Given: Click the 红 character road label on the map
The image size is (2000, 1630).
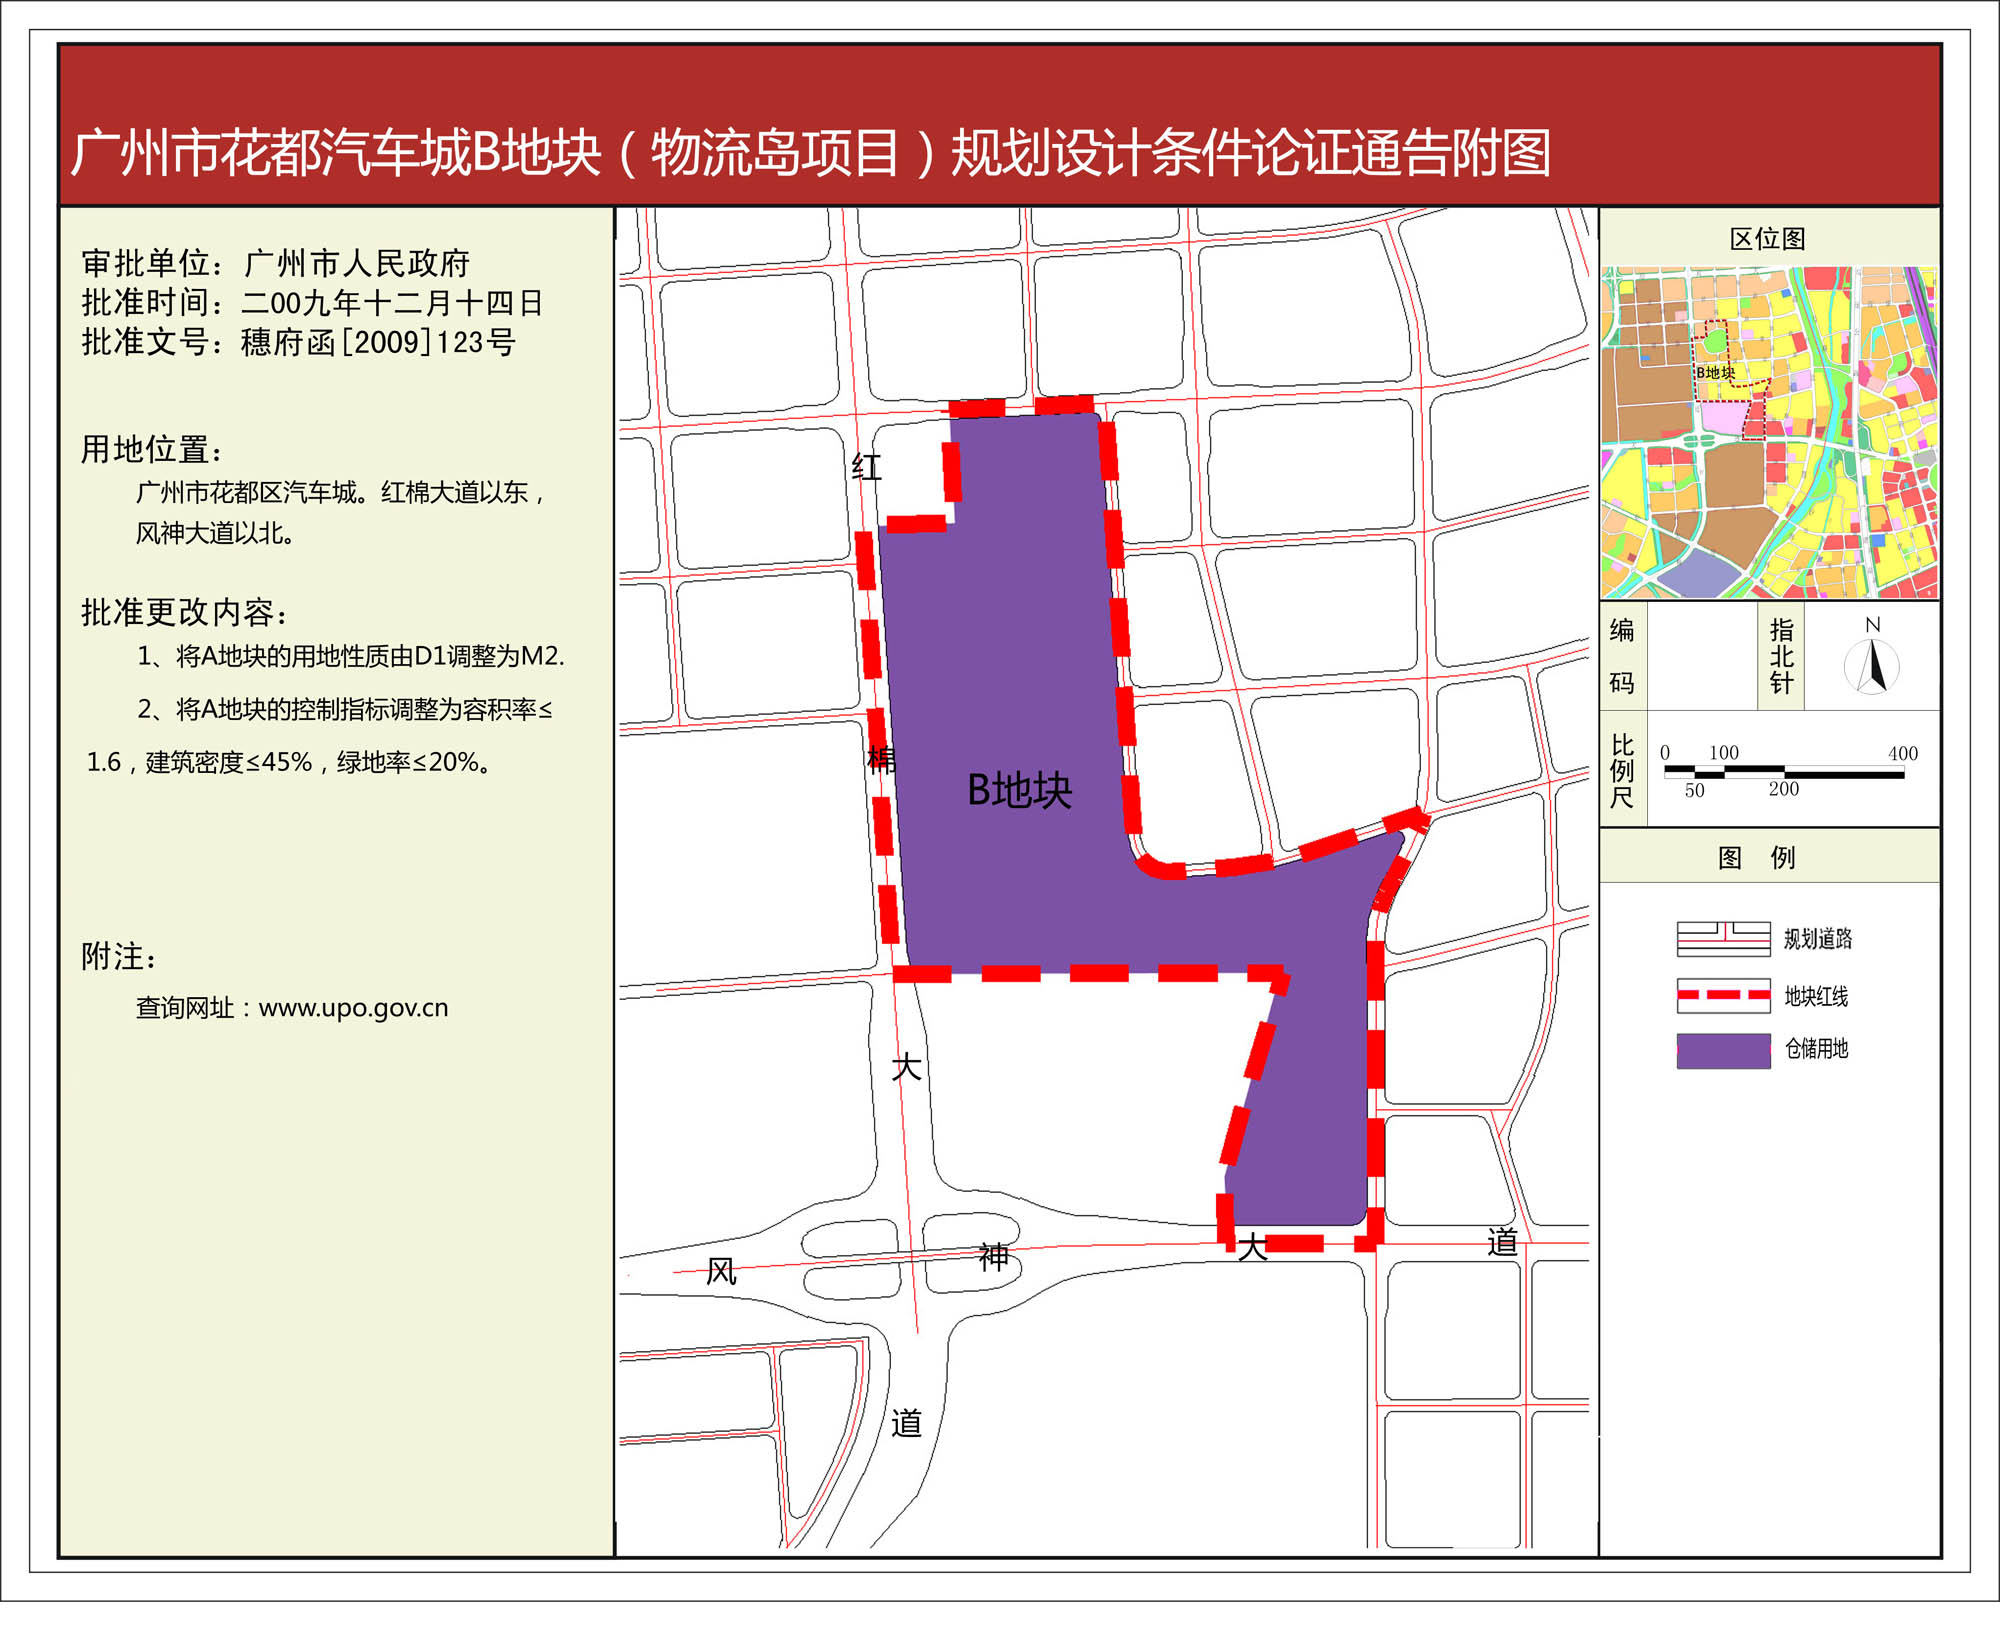Looking at the screenshot, I should [866, 466].
